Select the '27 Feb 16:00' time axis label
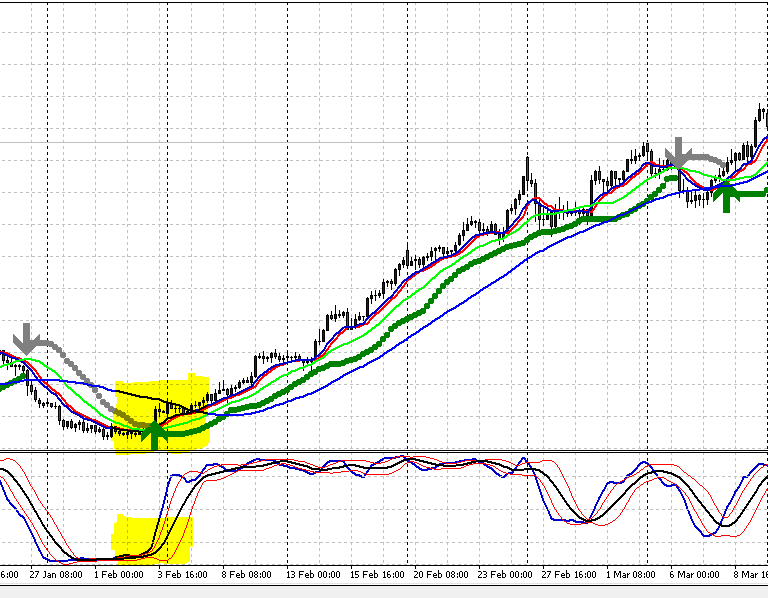Image resolution: width=768 pixels, height=598 pixels. pyautogui.click(x=569, y=574)
